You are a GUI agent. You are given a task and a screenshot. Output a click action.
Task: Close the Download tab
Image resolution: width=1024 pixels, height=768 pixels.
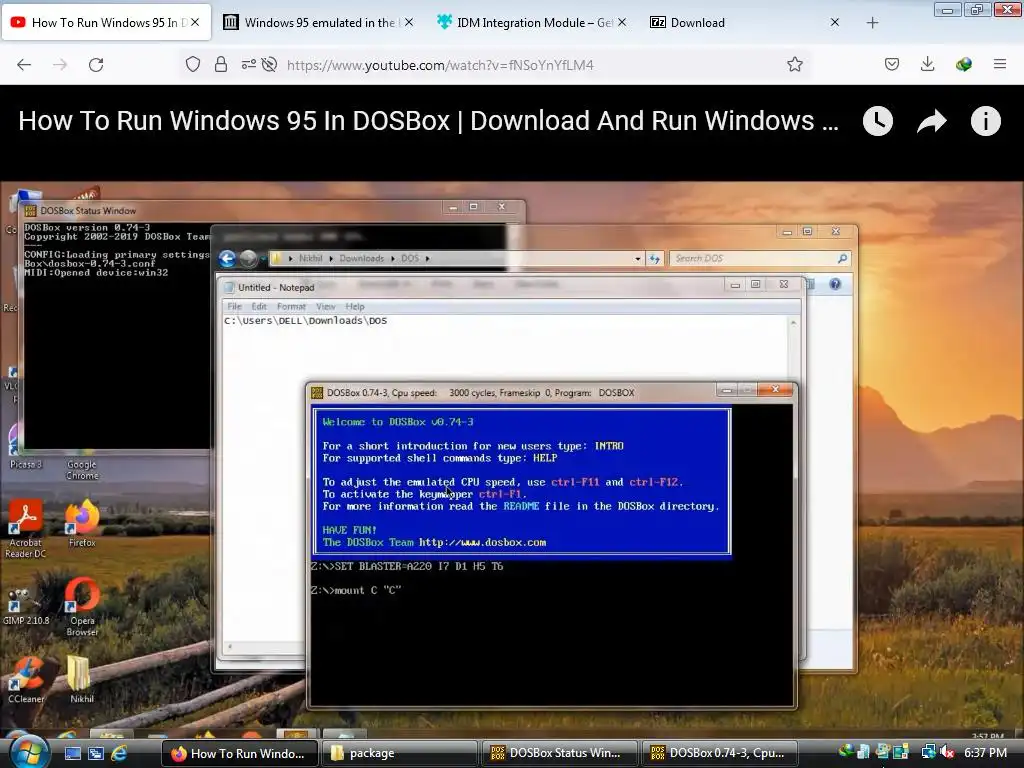click(x=835, y=22)
